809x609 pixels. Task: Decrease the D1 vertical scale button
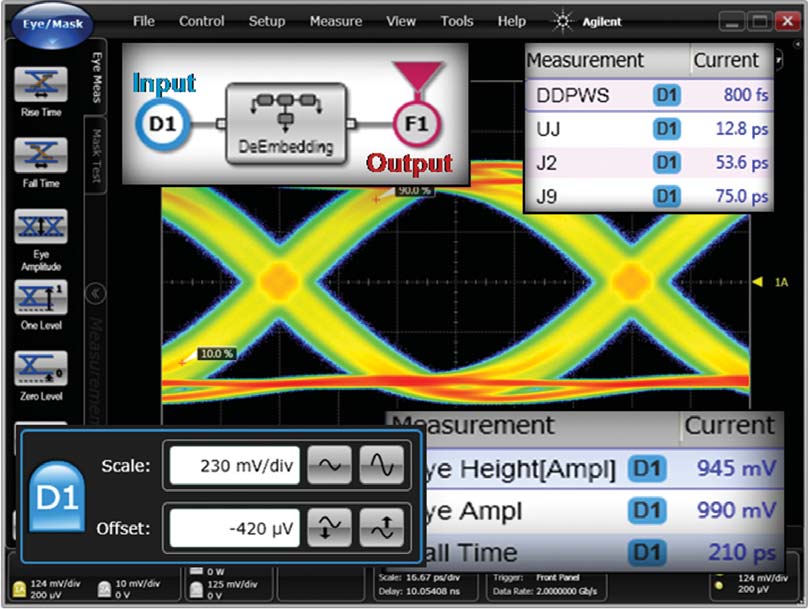pyautogui.click(x=328, y=465)
